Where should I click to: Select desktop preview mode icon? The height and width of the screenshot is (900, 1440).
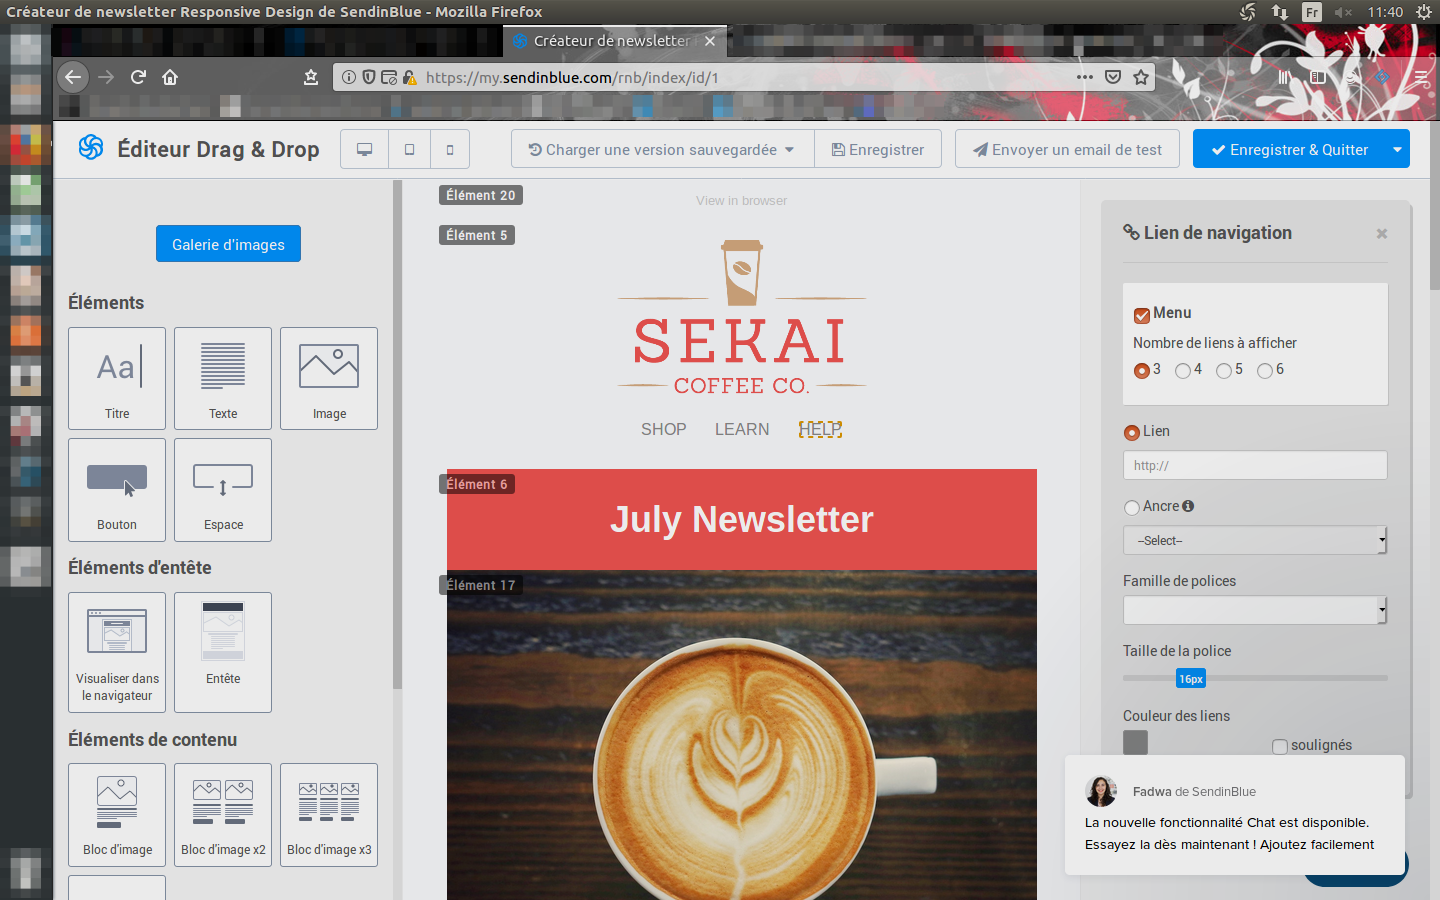coord(365,149)
